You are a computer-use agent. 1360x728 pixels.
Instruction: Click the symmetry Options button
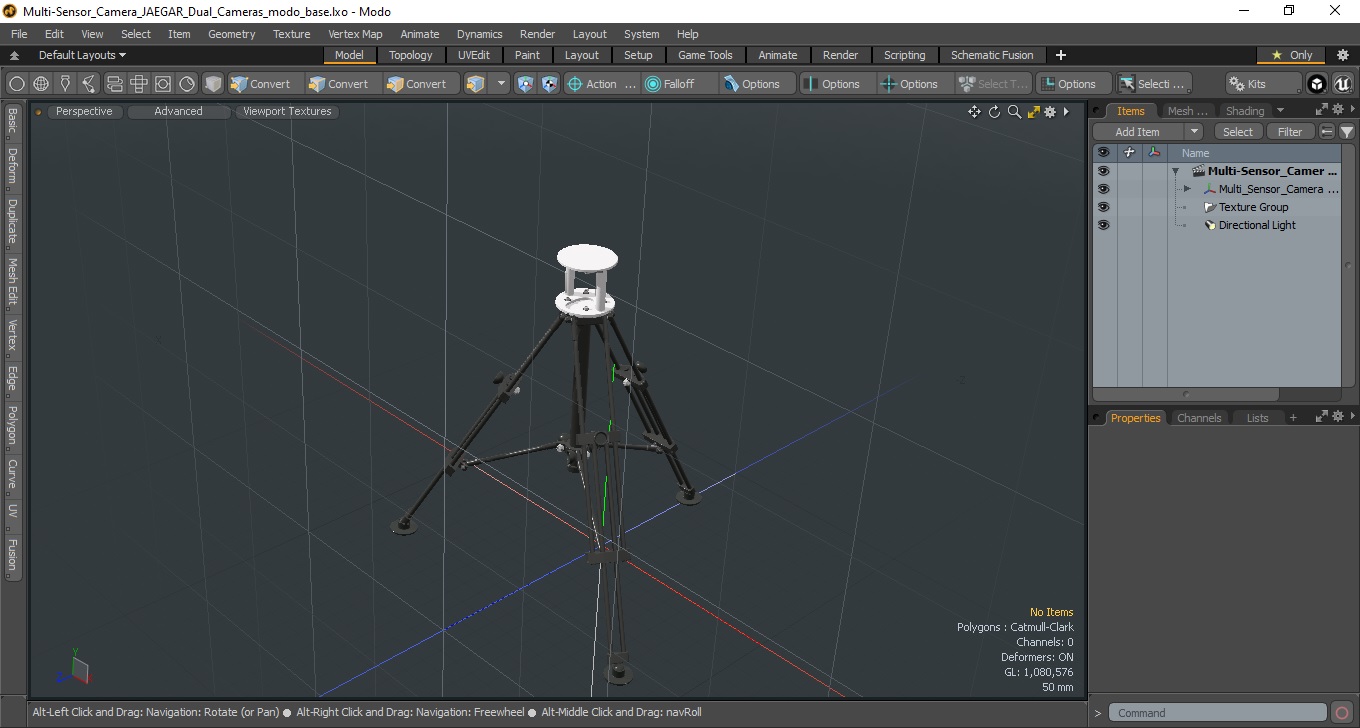coord(838,84)
